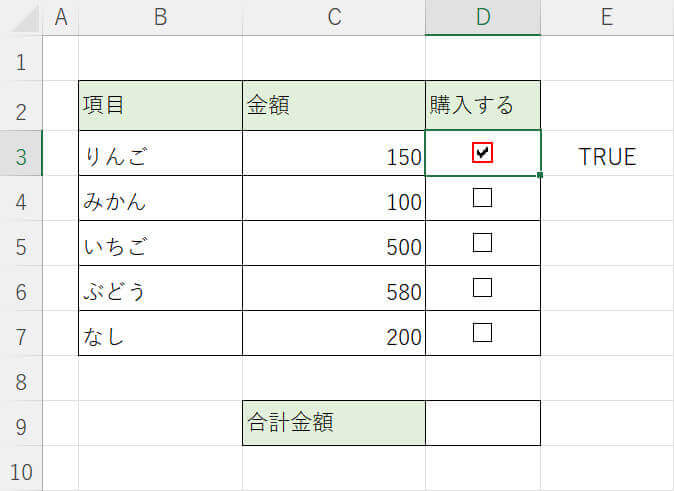Select the 金額 header cell

click(x=333, y=106)
